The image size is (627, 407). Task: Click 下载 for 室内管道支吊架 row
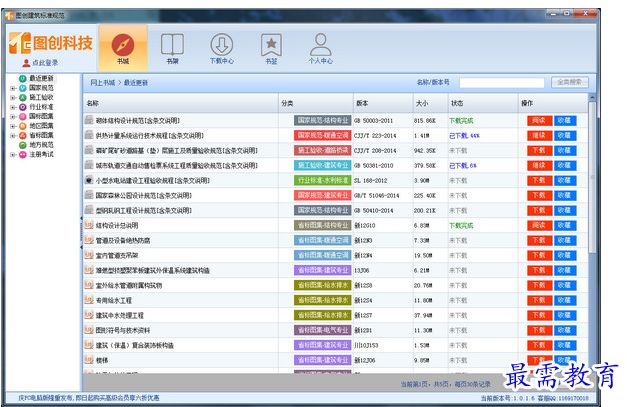click(x=539, y=255)
